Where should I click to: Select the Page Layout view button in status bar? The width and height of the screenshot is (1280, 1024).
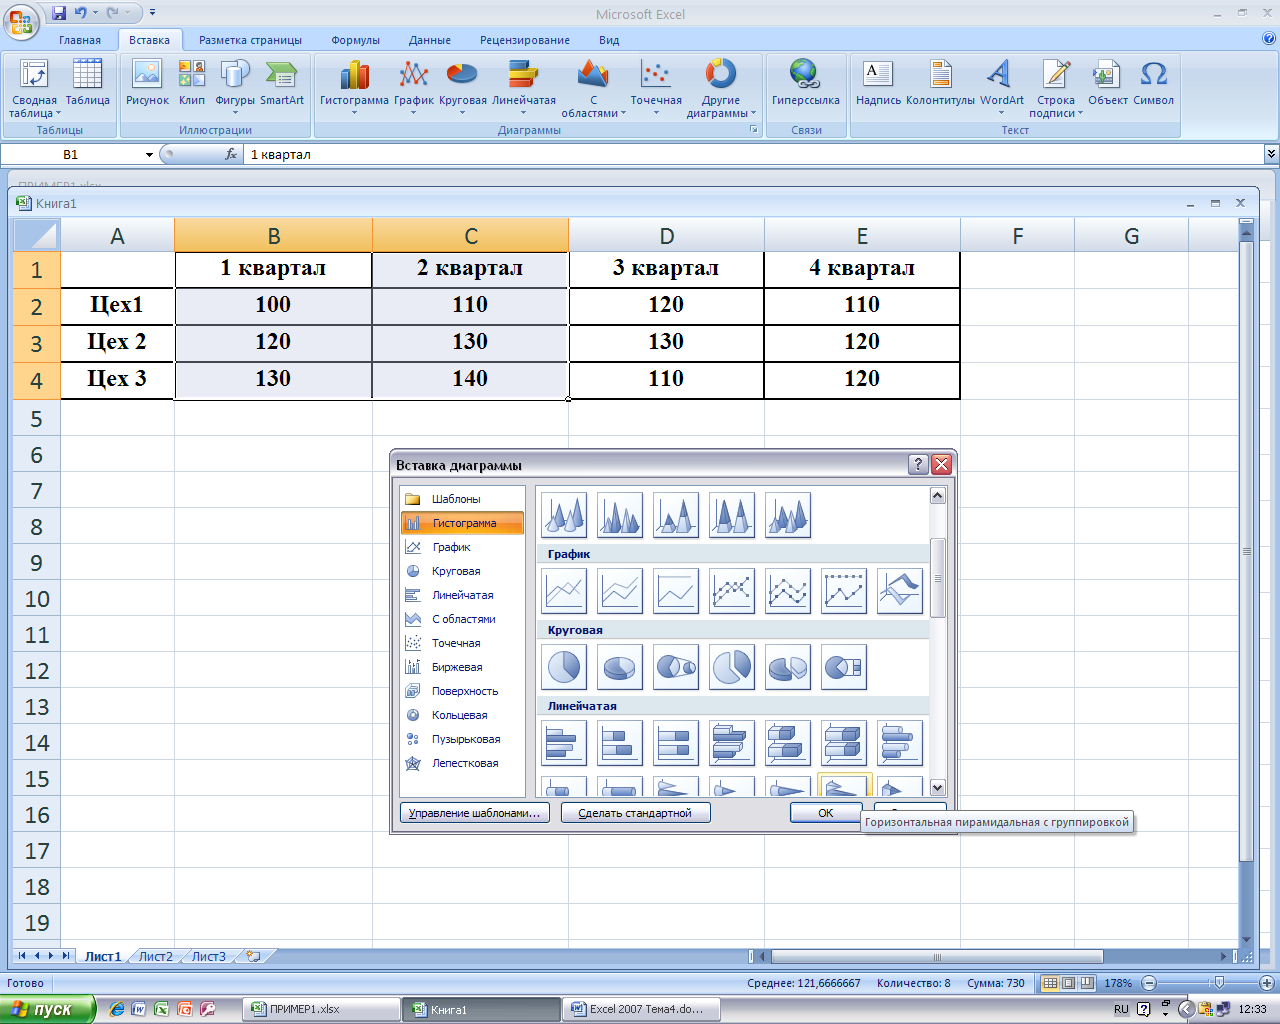coord(1068,983)
